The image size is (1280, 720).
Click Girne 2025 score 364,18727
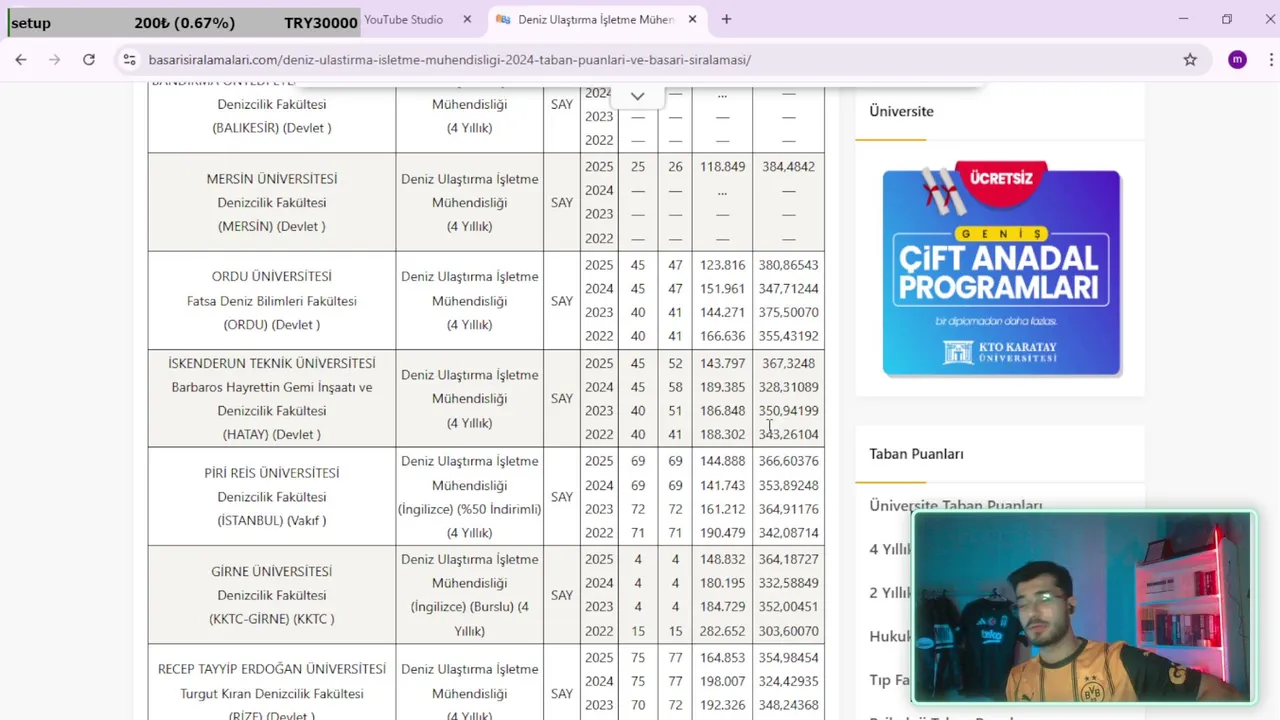pos(788,559)
